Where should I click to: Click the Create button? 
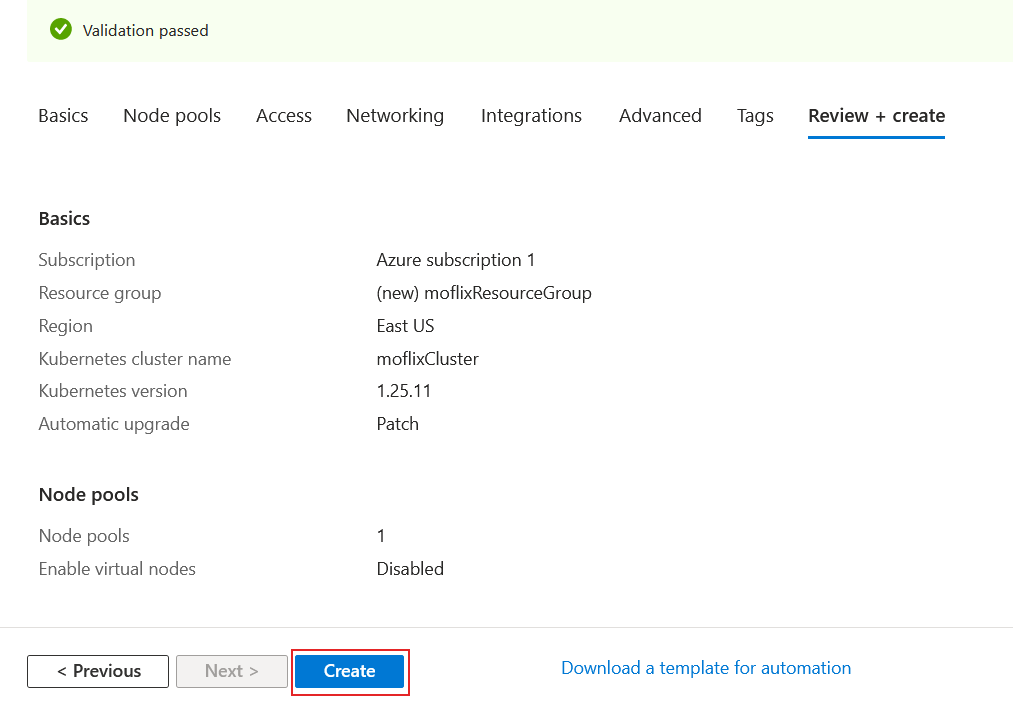tap(350, 671)
